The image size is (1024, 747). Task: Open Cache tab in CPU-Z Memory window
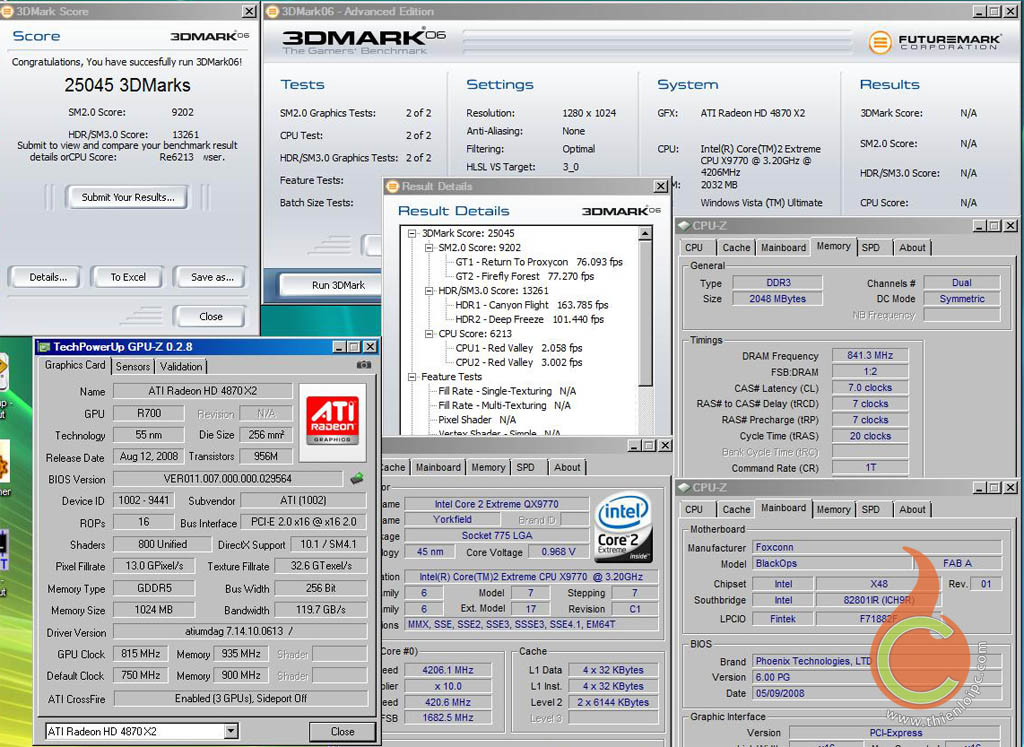(x=736, y=247)
